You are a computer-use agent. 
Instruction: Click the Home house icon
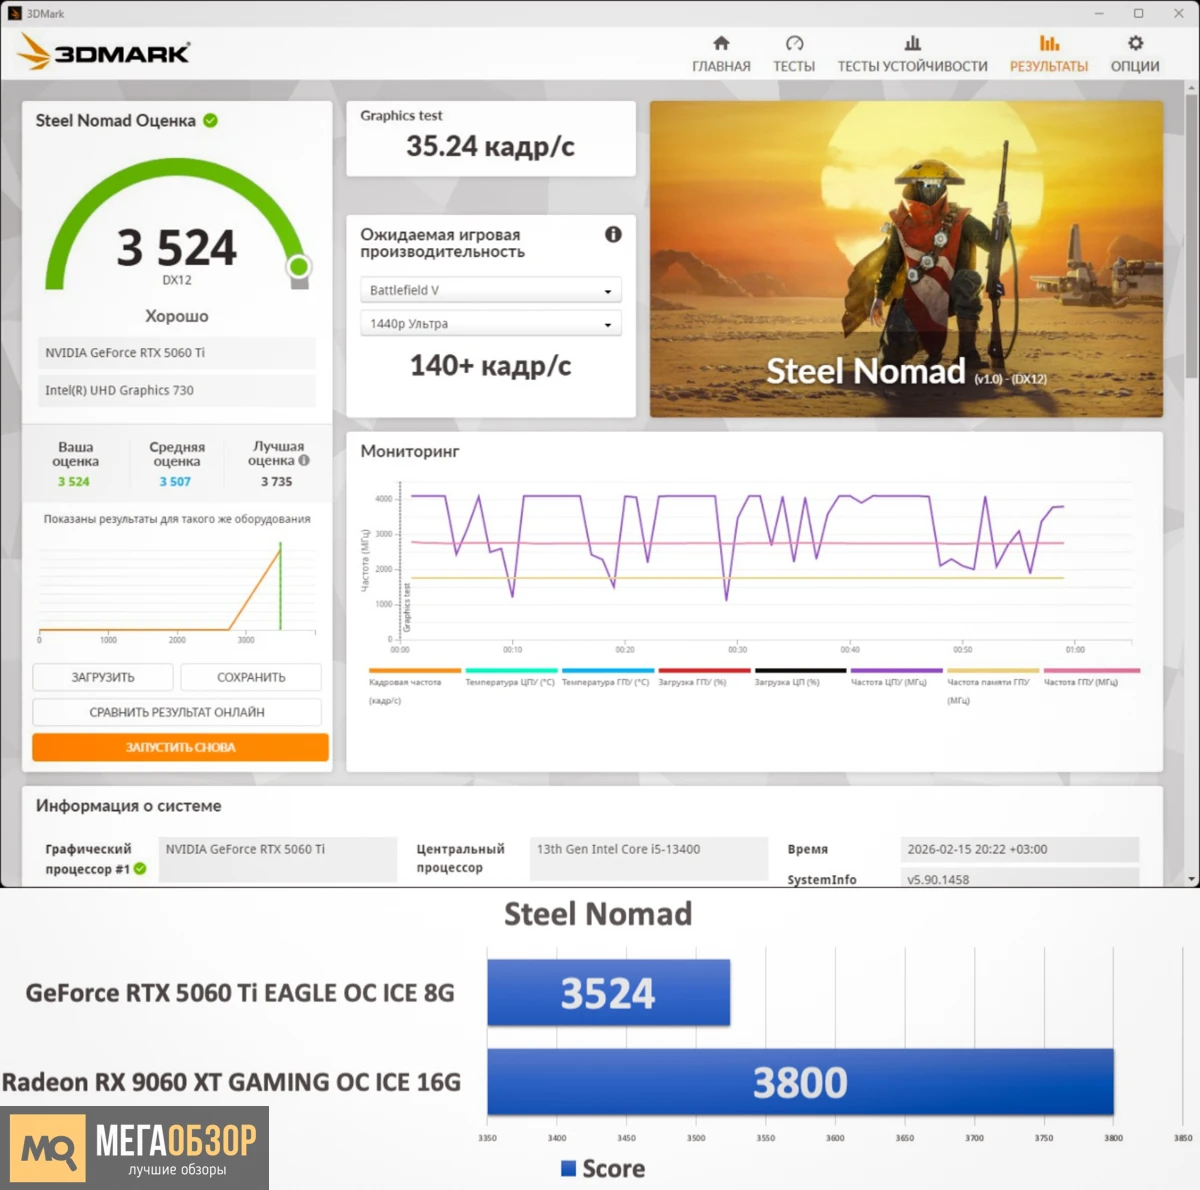[721, 43]
